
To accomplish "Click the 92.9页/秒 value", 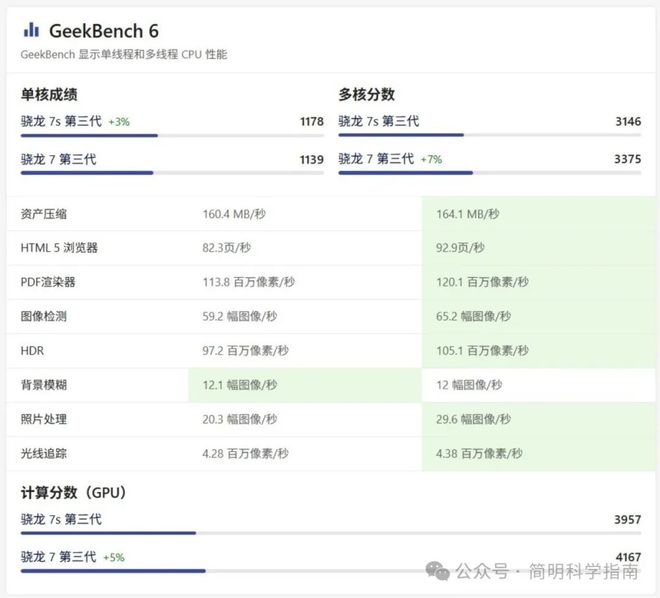I will [x=460, y=248].
